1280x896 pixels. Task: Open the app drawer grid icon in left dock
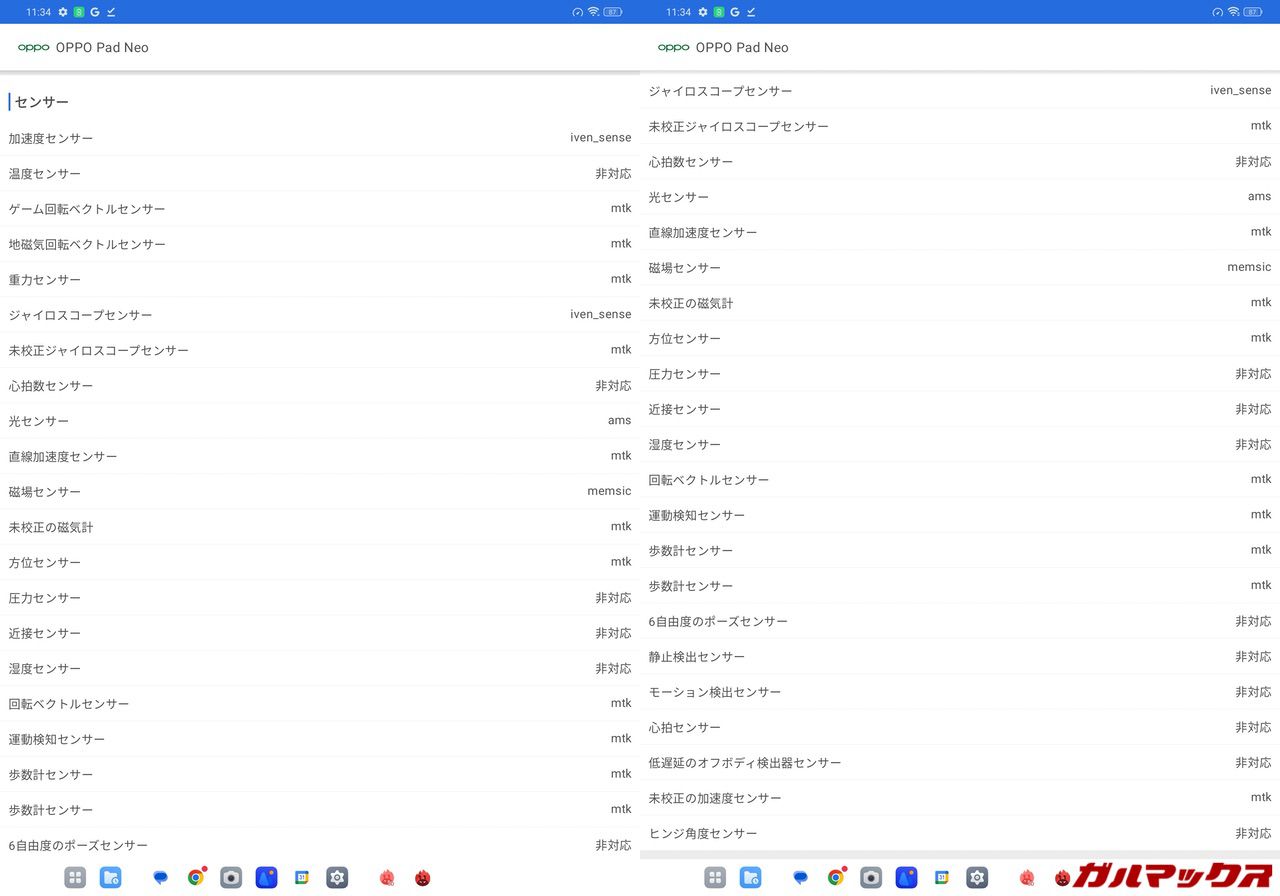(75, 878)
